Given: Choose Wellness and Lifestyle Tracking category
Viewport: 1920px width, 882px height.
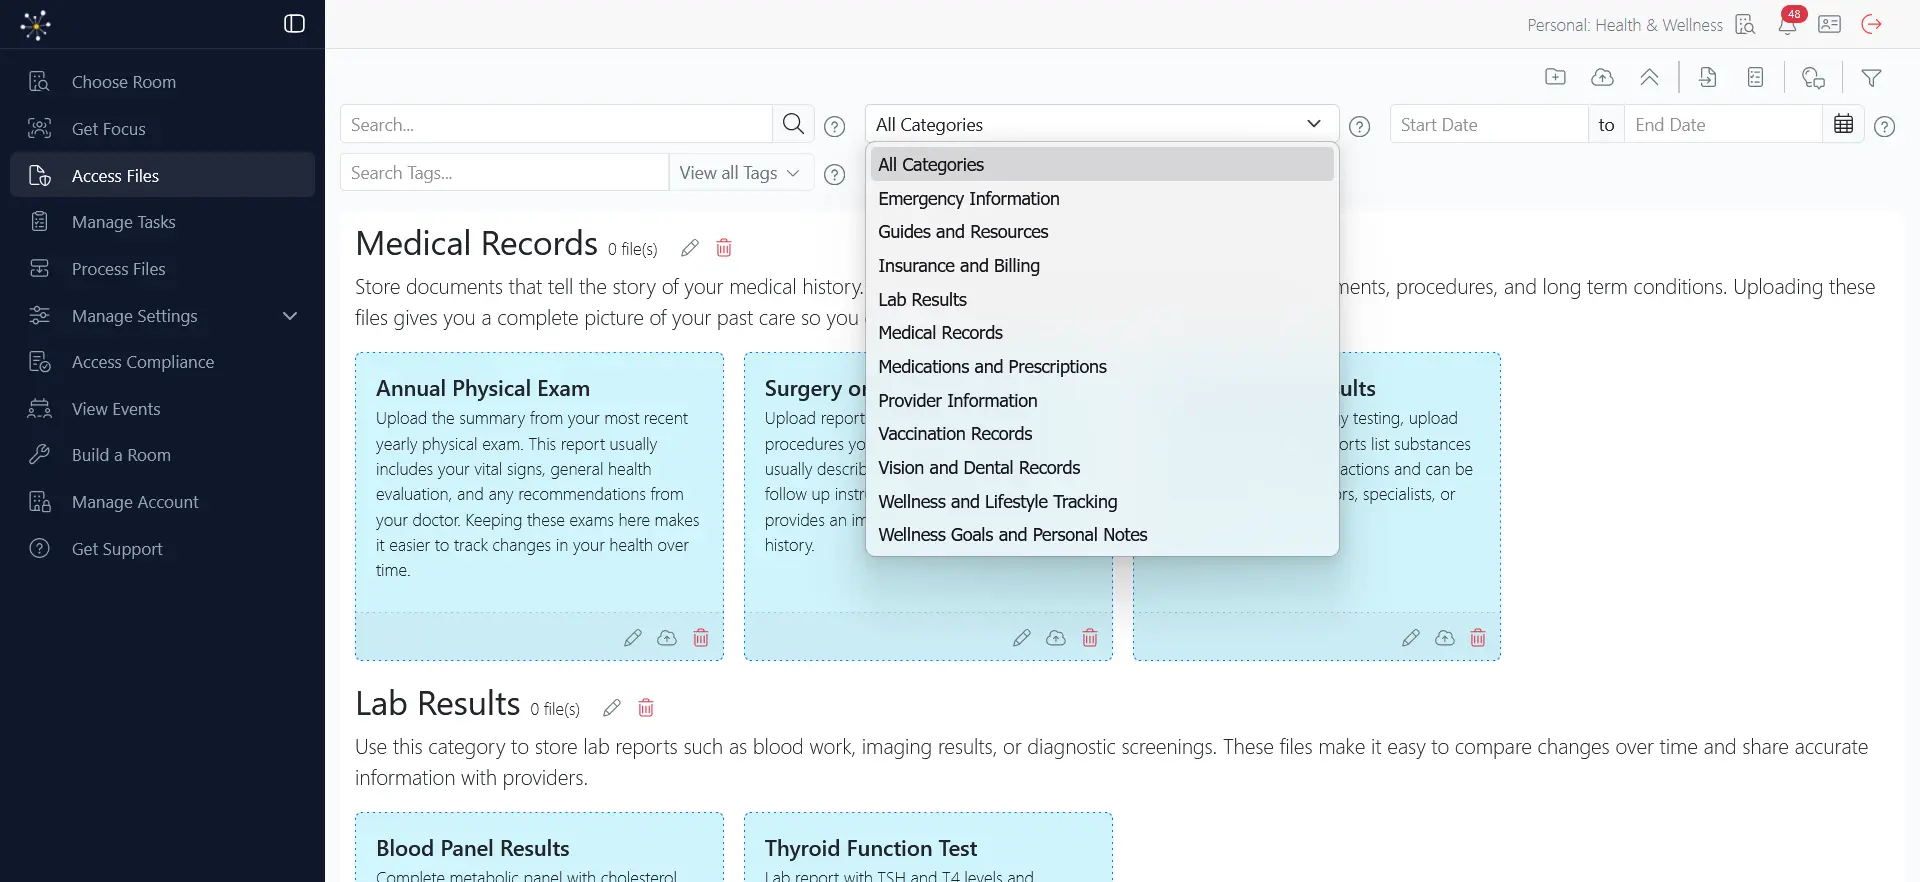Looking at the screenshot, I should pyautogui.click(x=1102, y=501).
